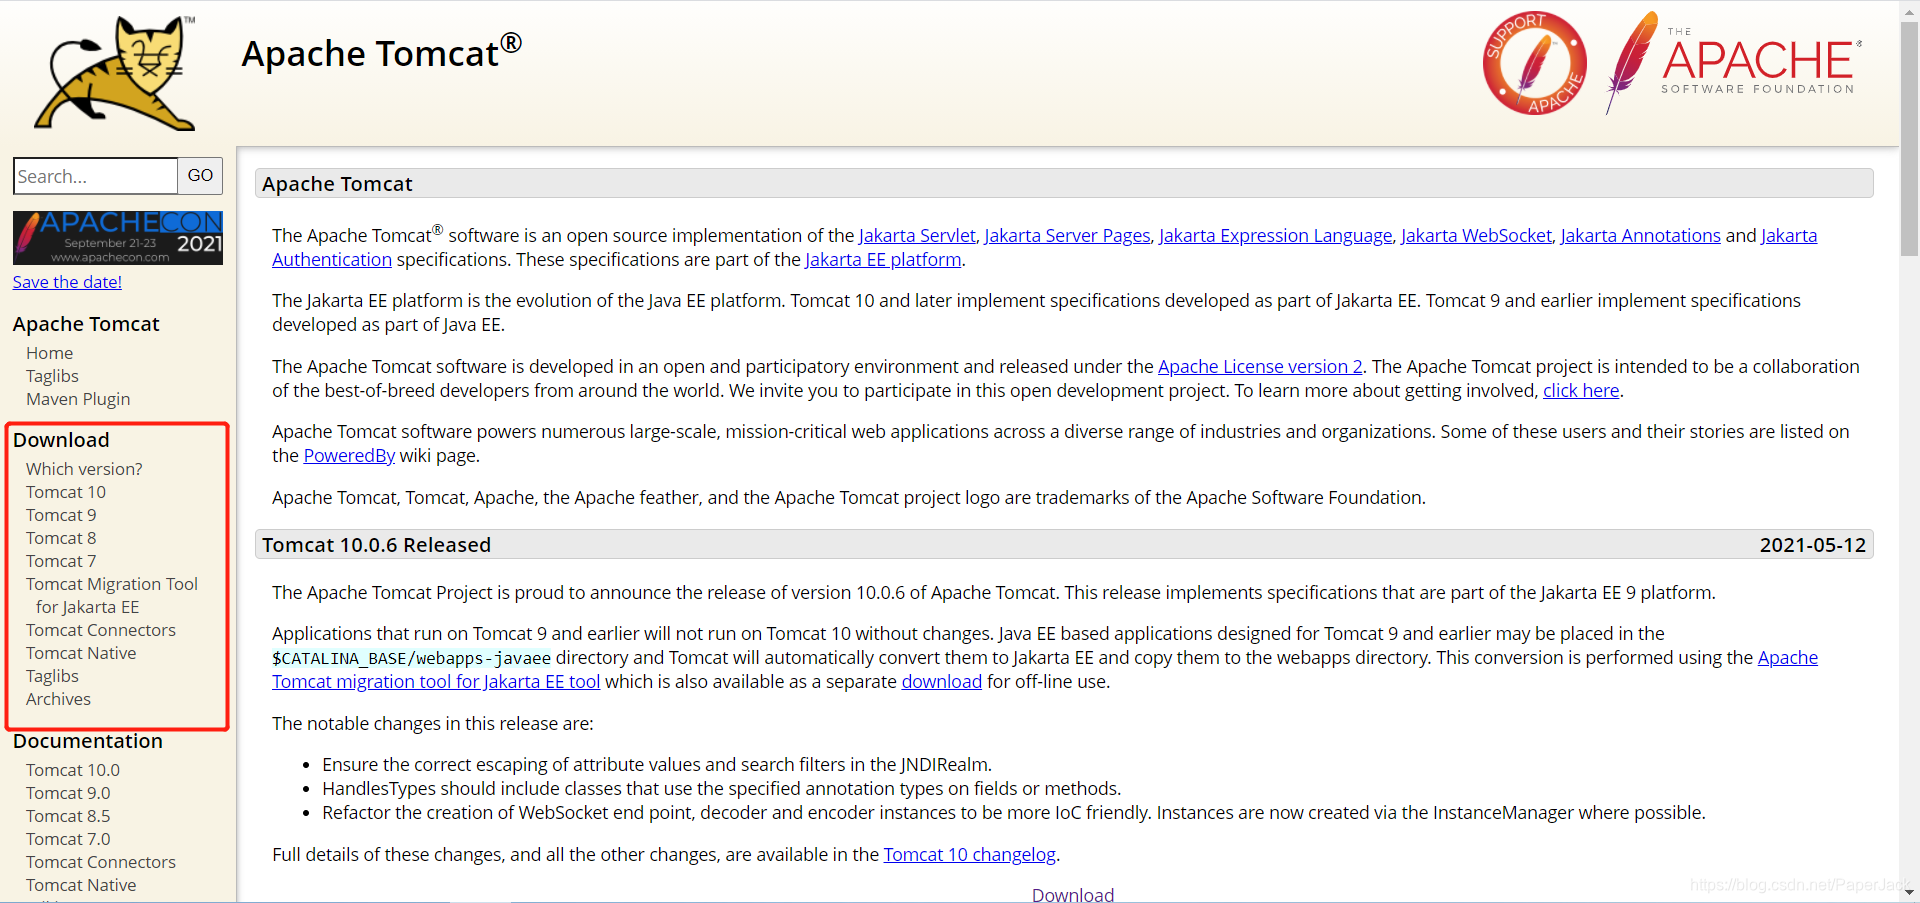Image resolution: width=1920 pixels, height=903 pixels.
Task: Click the $CATALINA_BASE/webapps-javaee code text
Action: pyautogui.click(x=411, y=658)
